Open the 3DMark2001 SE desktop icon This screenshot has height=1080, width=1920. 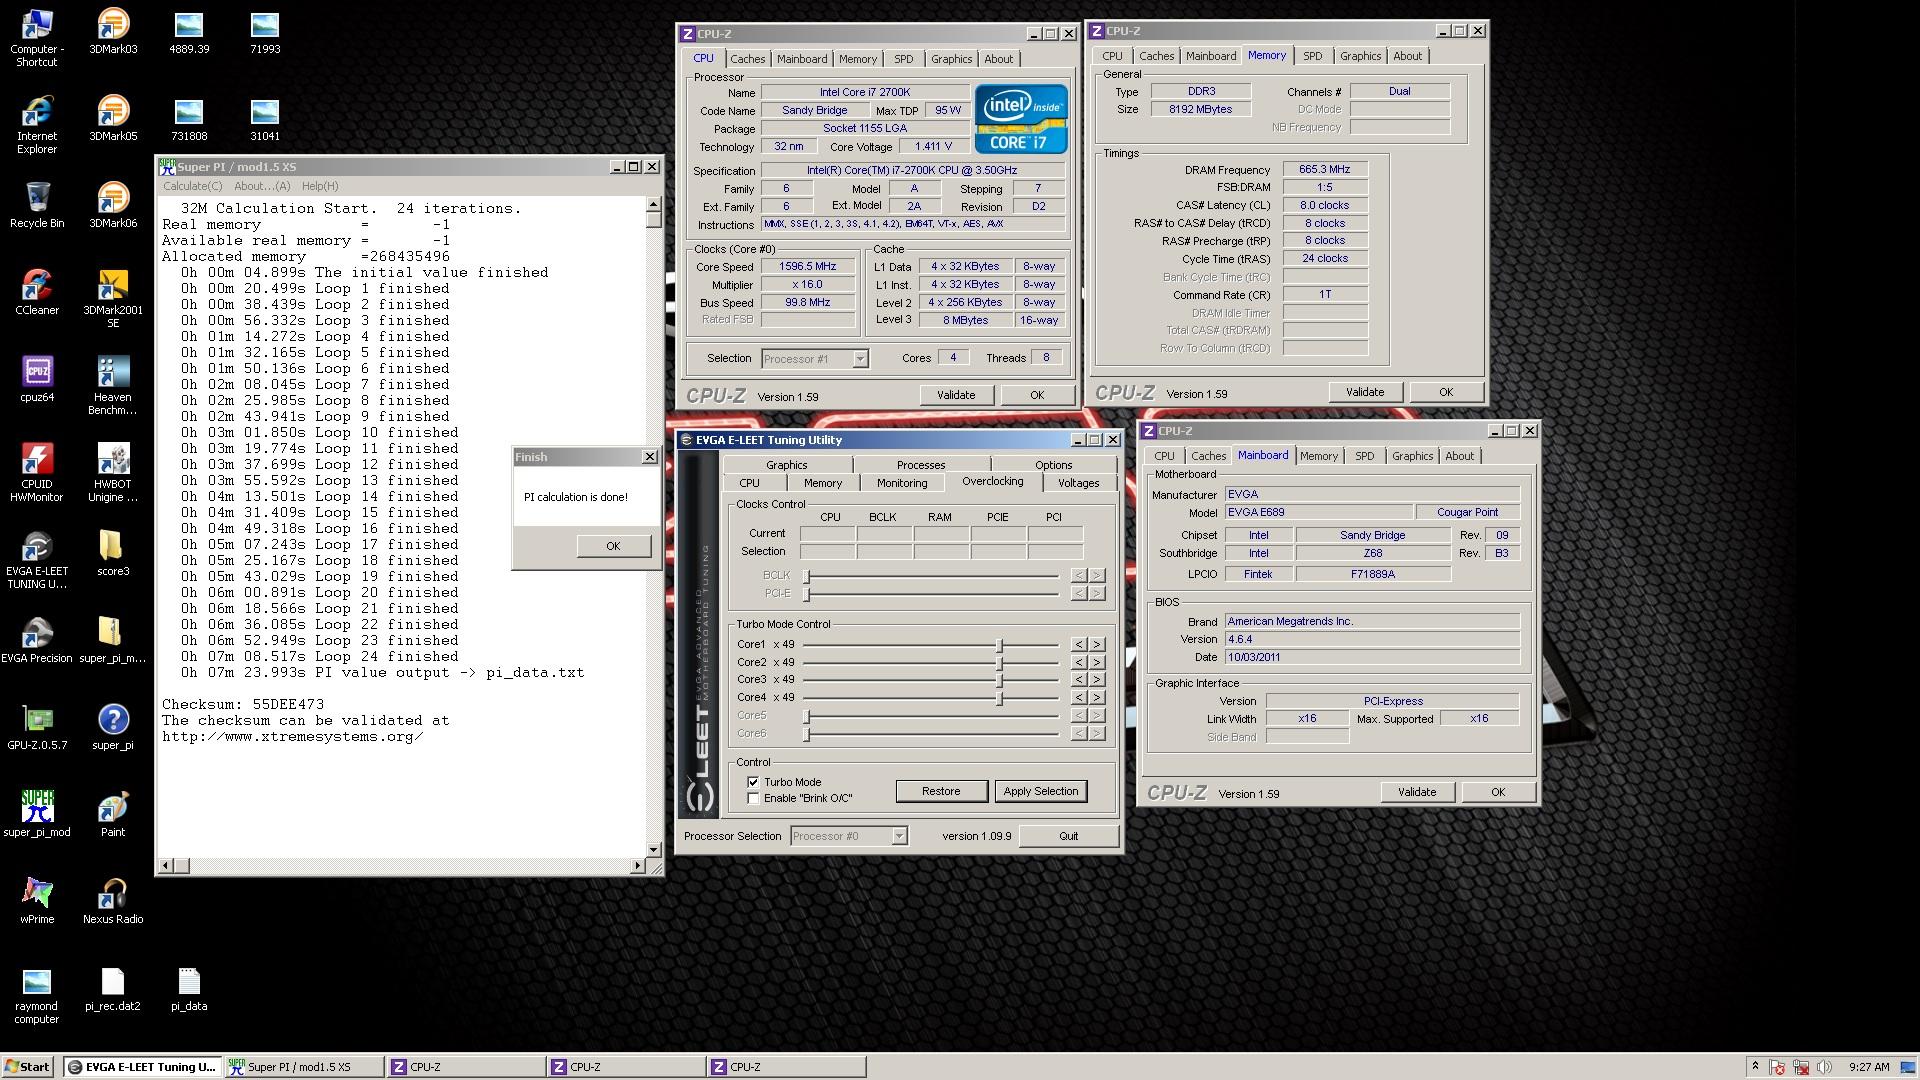pos(113,299)
